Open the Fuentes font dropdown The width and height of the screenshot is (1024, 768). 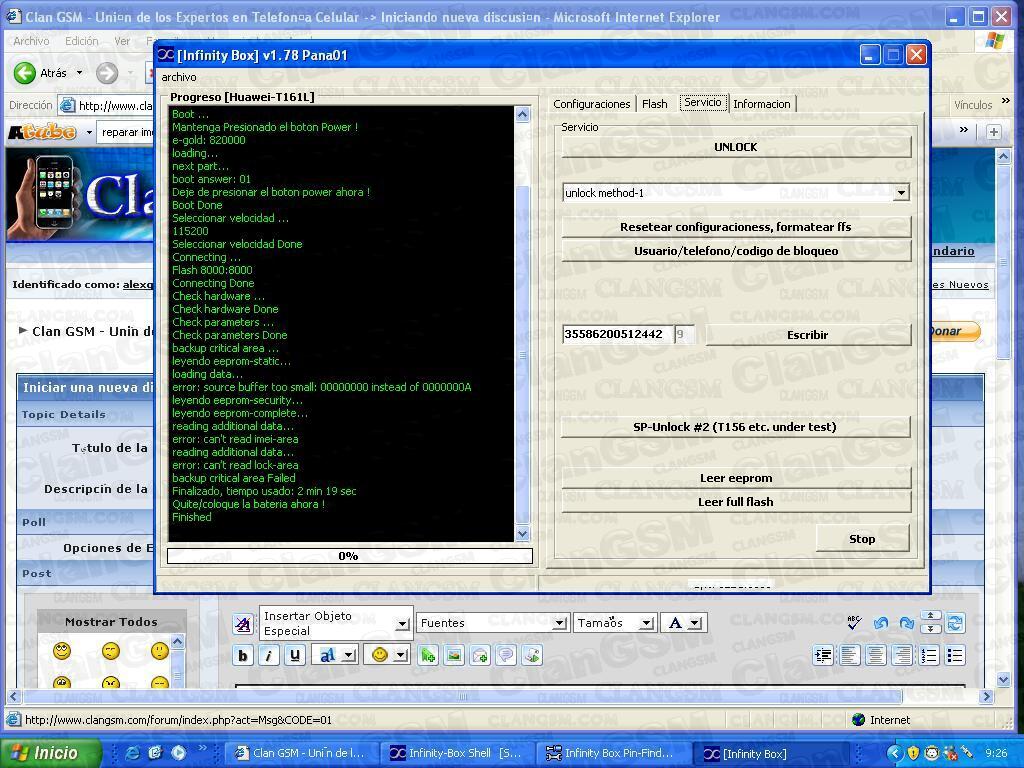(560, 623)
